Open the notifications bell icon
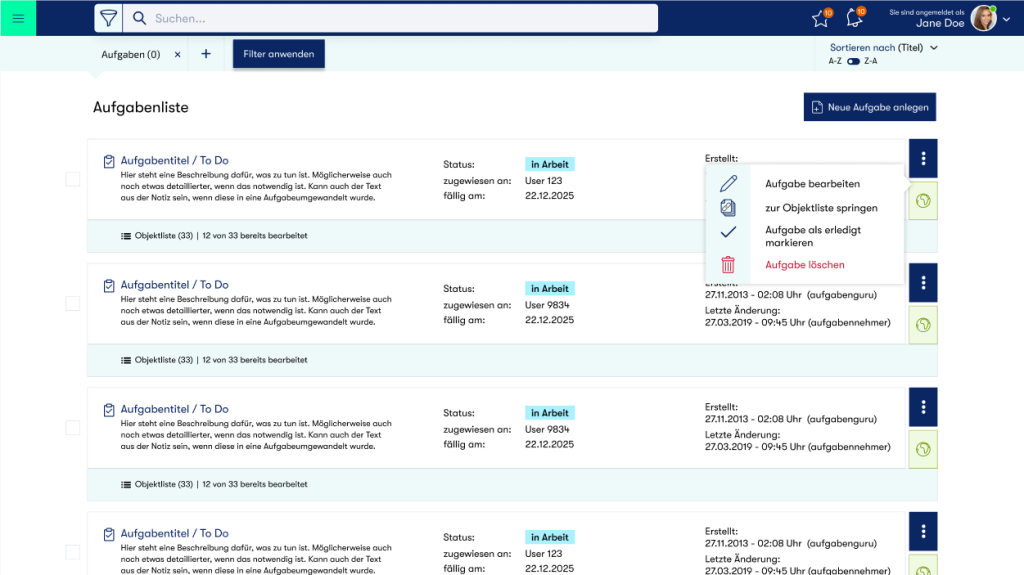The height and width of the screenshot is (575, 1024). [x=854, y=18]
